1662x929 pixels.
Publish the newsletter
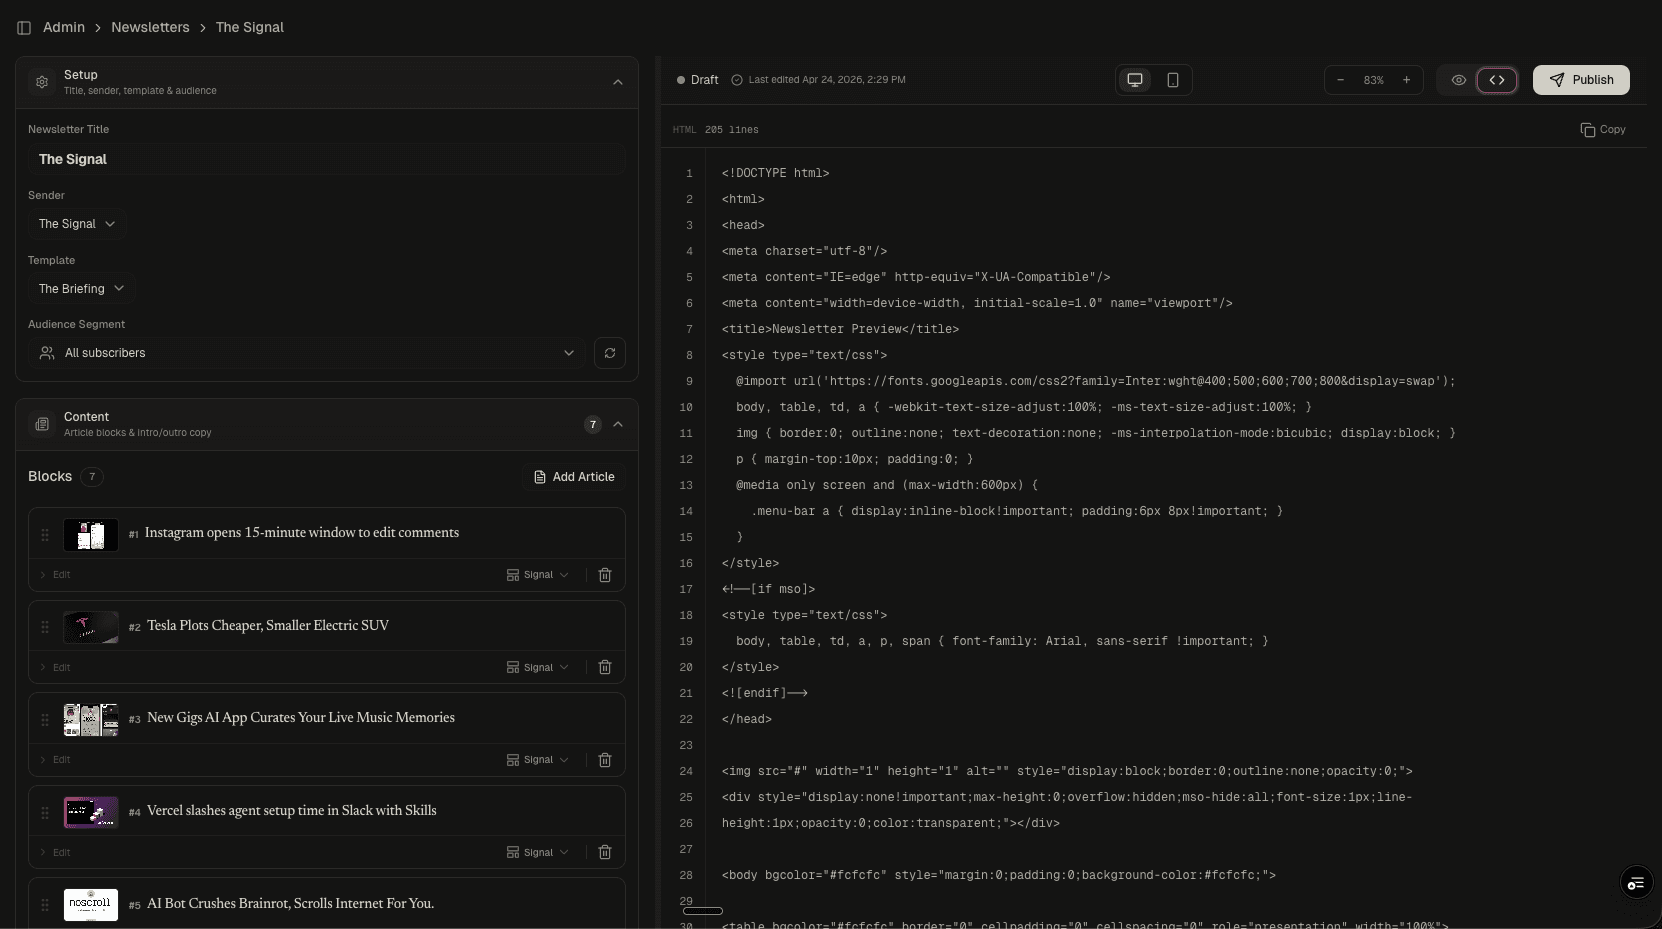click(1581, 80)
